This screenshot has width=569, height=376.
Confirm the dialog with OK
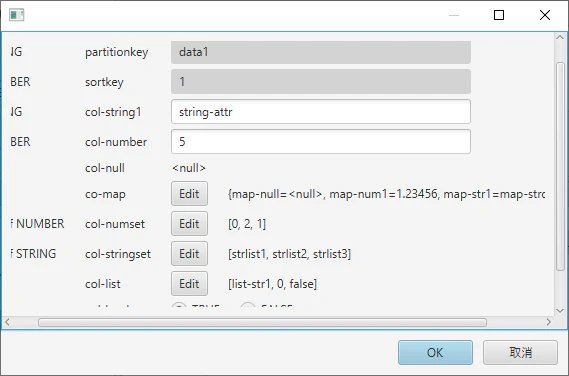(x=435, y=352)
